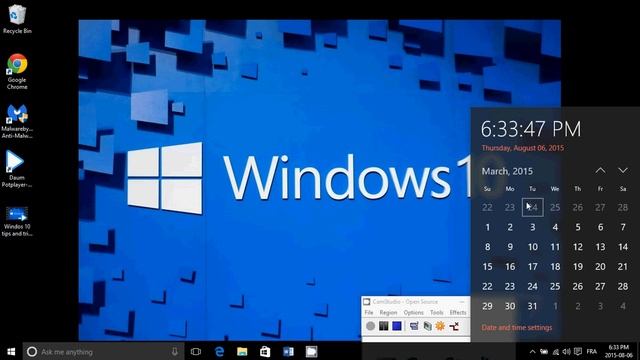Screen dimensions: 640x360
Task: Open the CamStudio Effects menu
Action: tap(458, 312)
